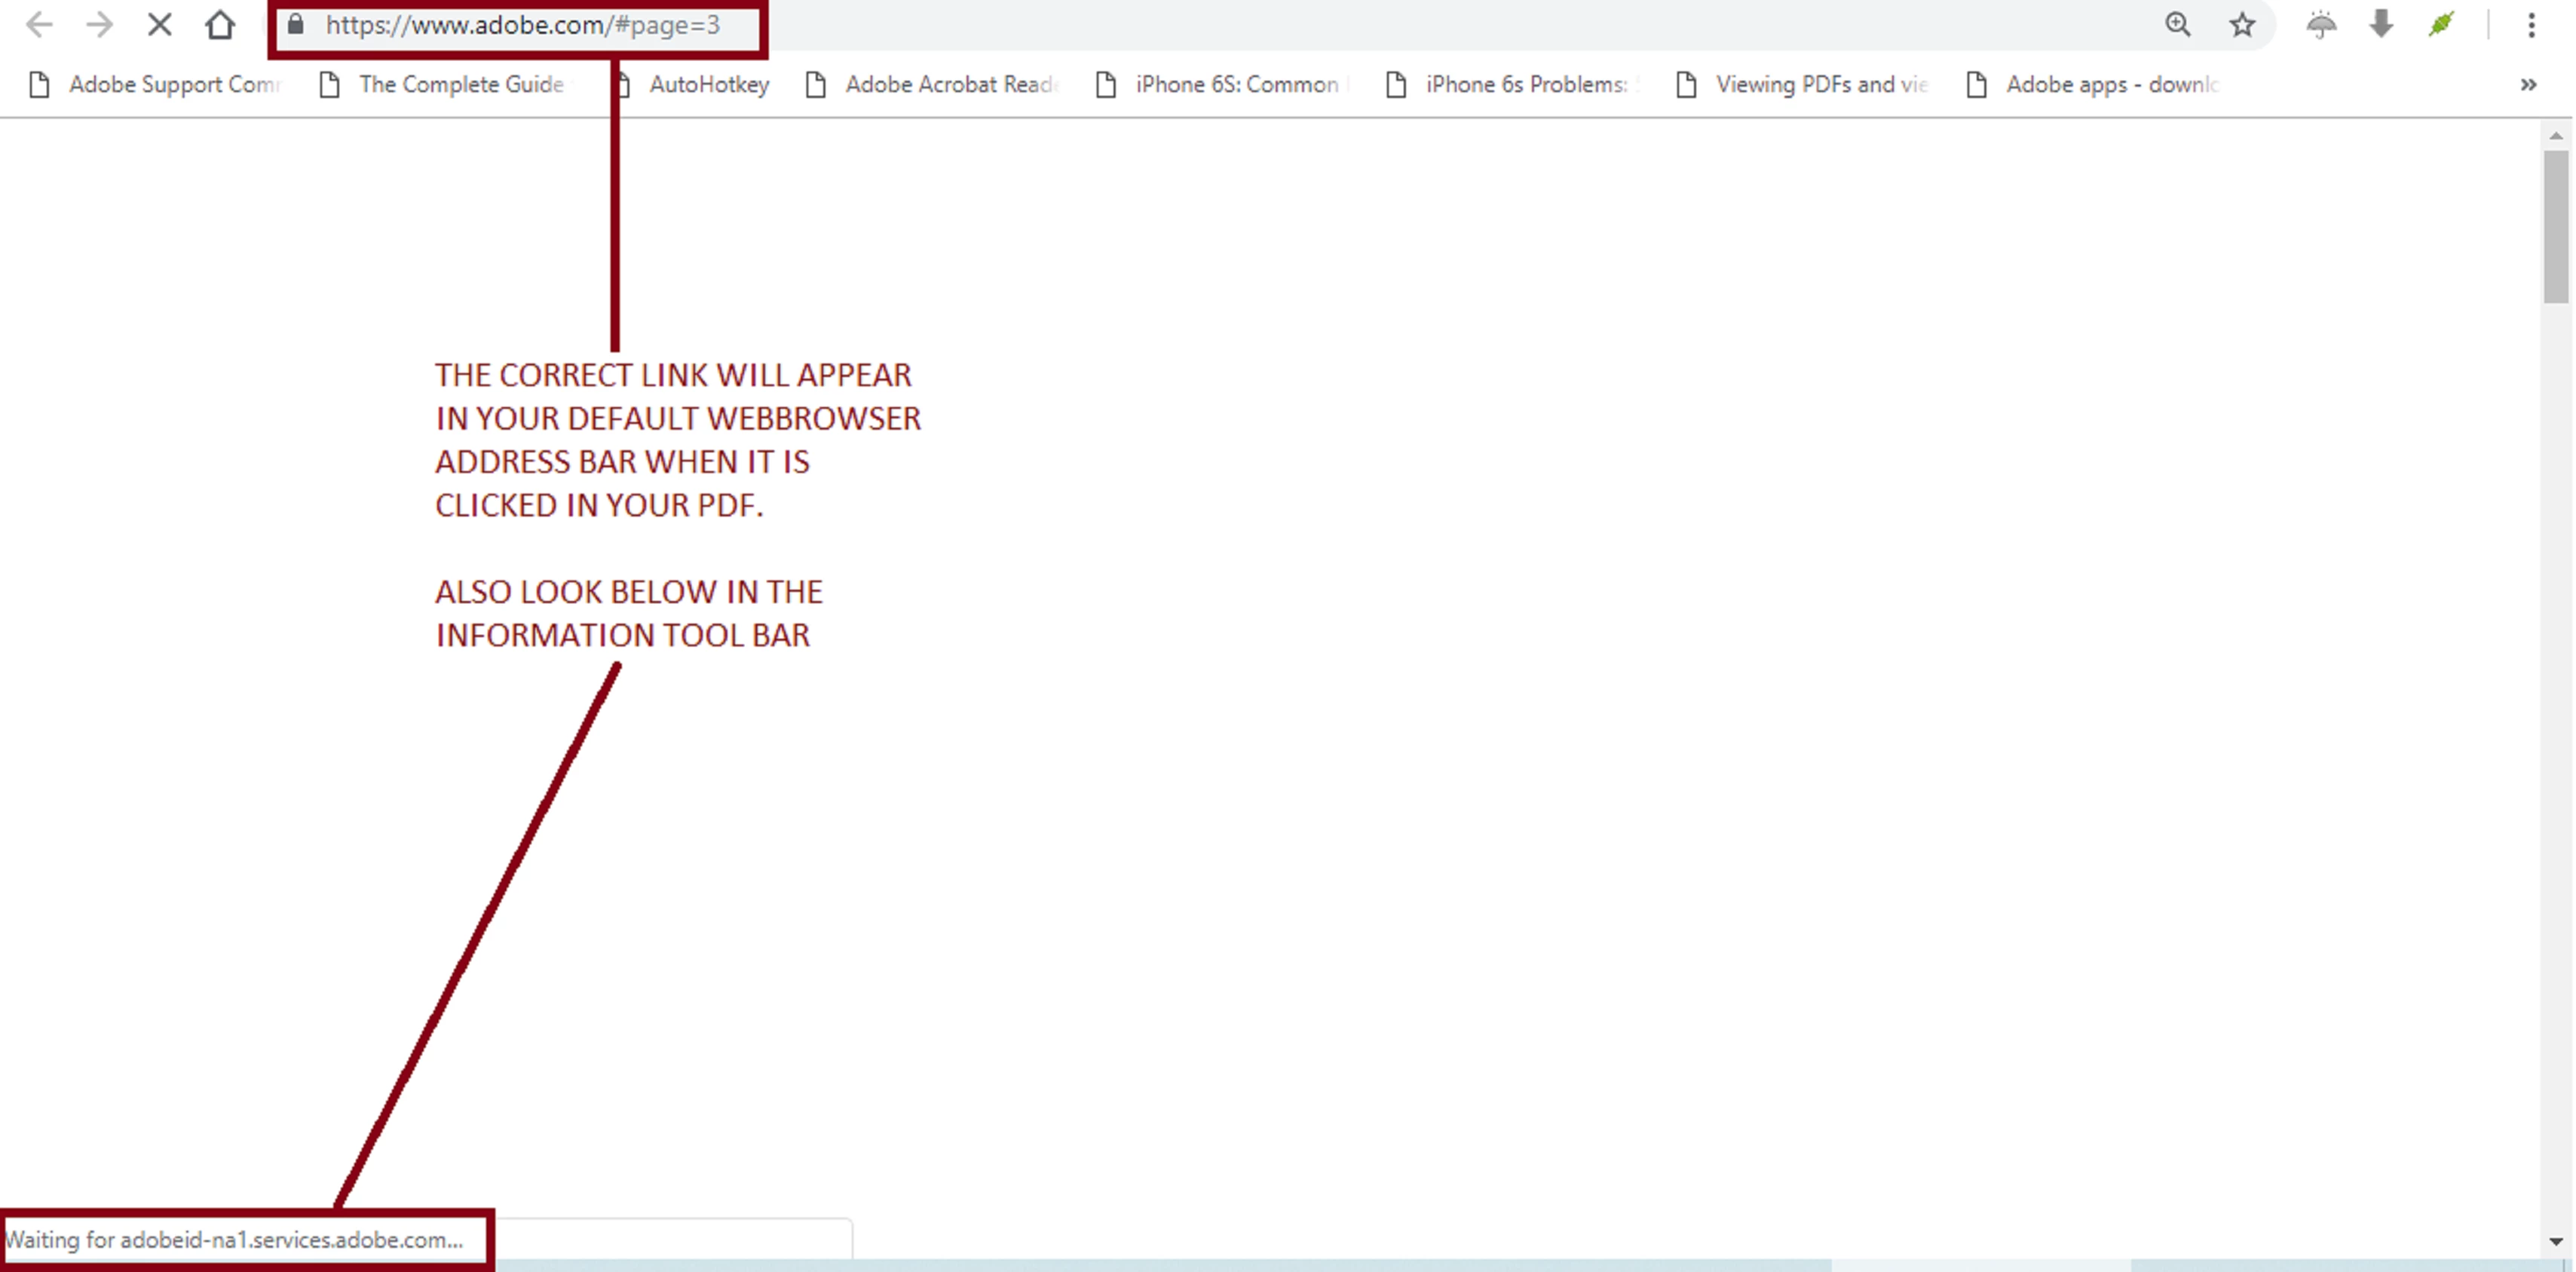Click the scrollbar down arrow
This screenshot has width=2576, height=1272.
(2556, 1241)
